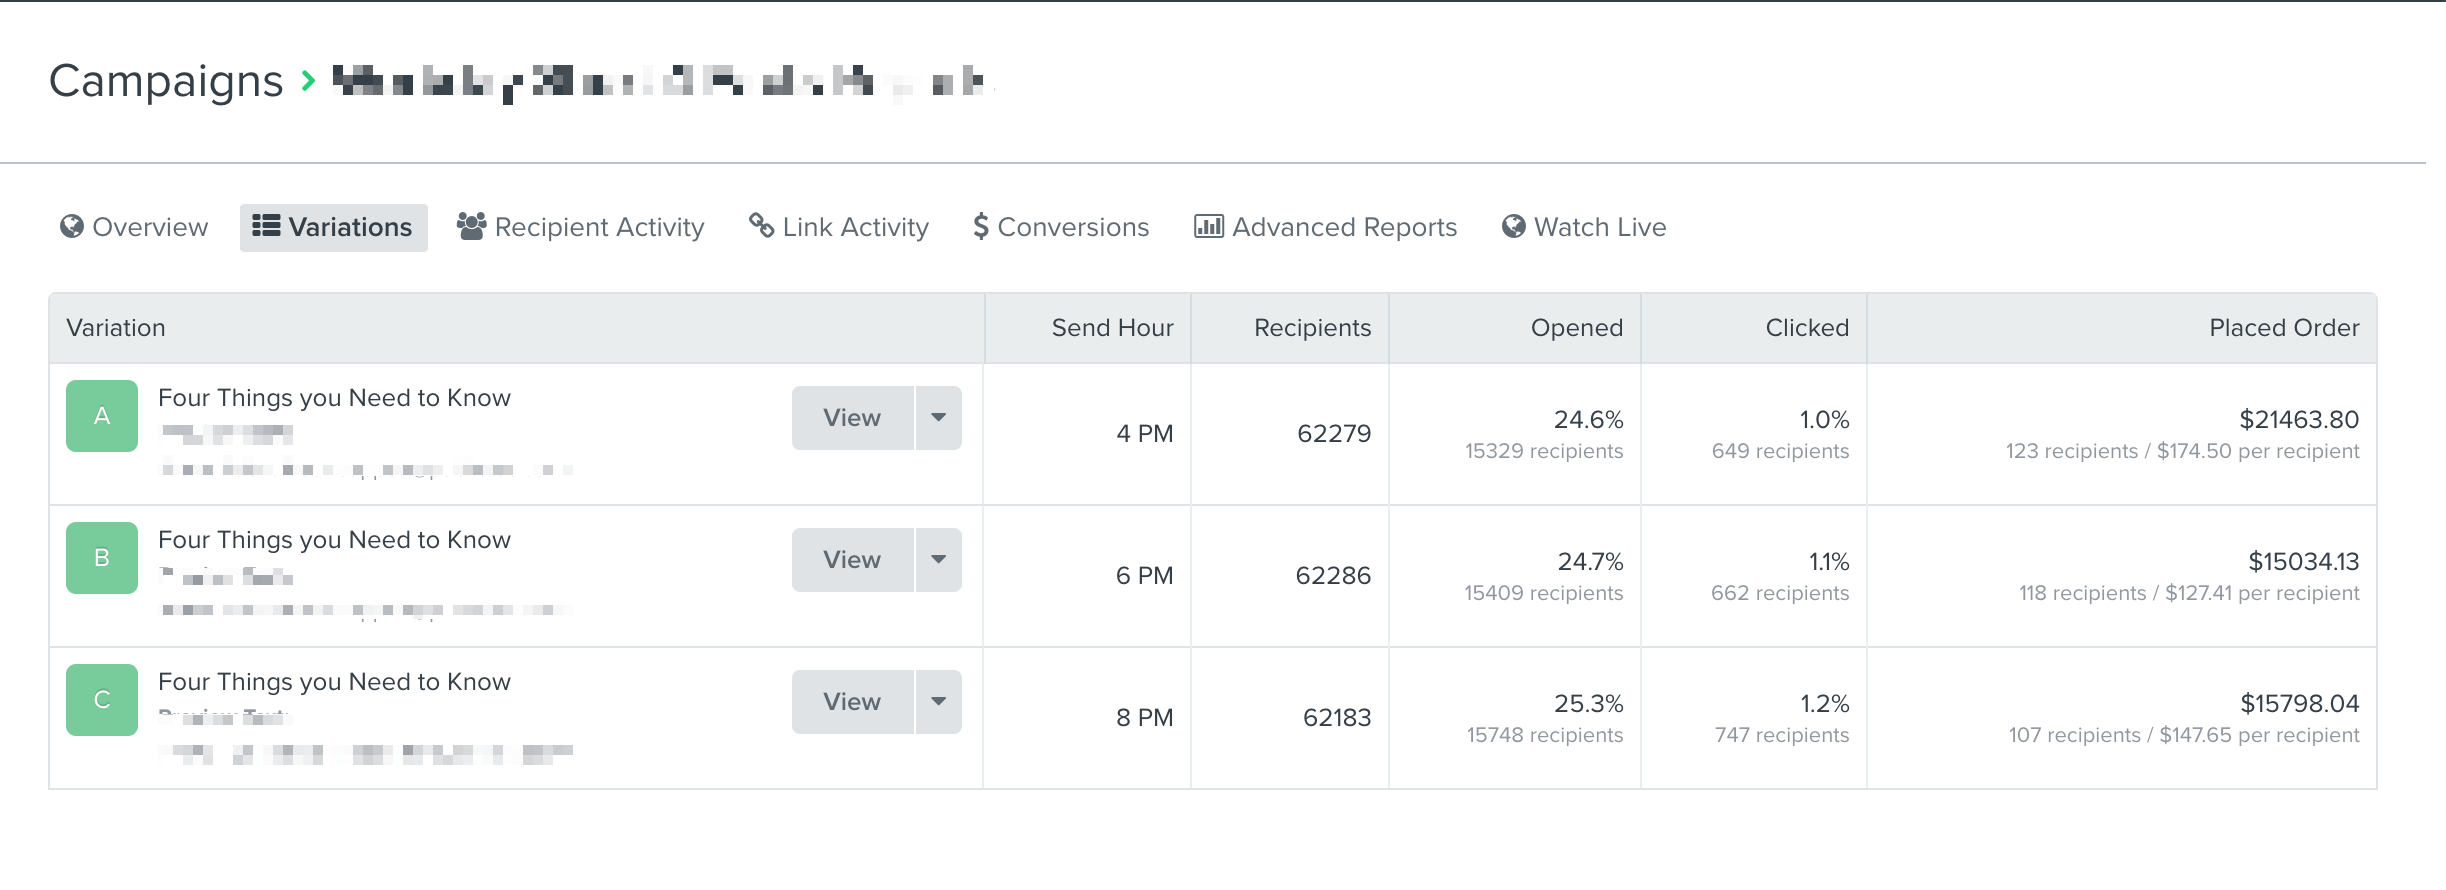Click 649 recipients under clicked
Image resolution: width=2446 pixels, height=890 pixels.
(1780, 451)
